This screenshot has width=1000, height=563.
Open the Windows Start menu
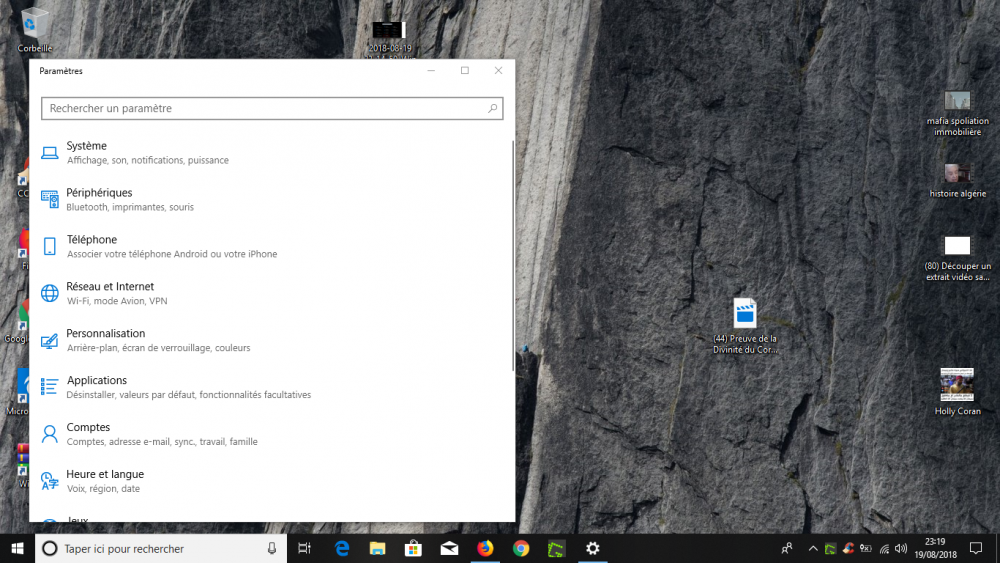pos(17,548)
